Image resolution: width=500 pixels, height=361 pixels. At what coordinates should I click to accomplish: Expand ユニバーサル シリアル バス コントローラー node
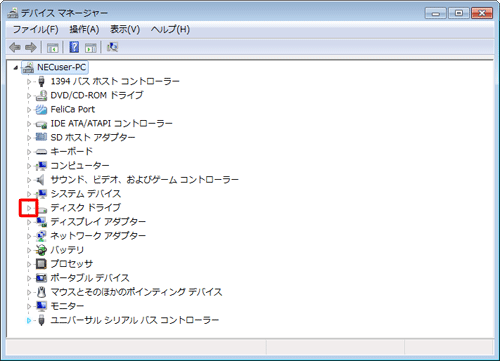click(29, 320)
